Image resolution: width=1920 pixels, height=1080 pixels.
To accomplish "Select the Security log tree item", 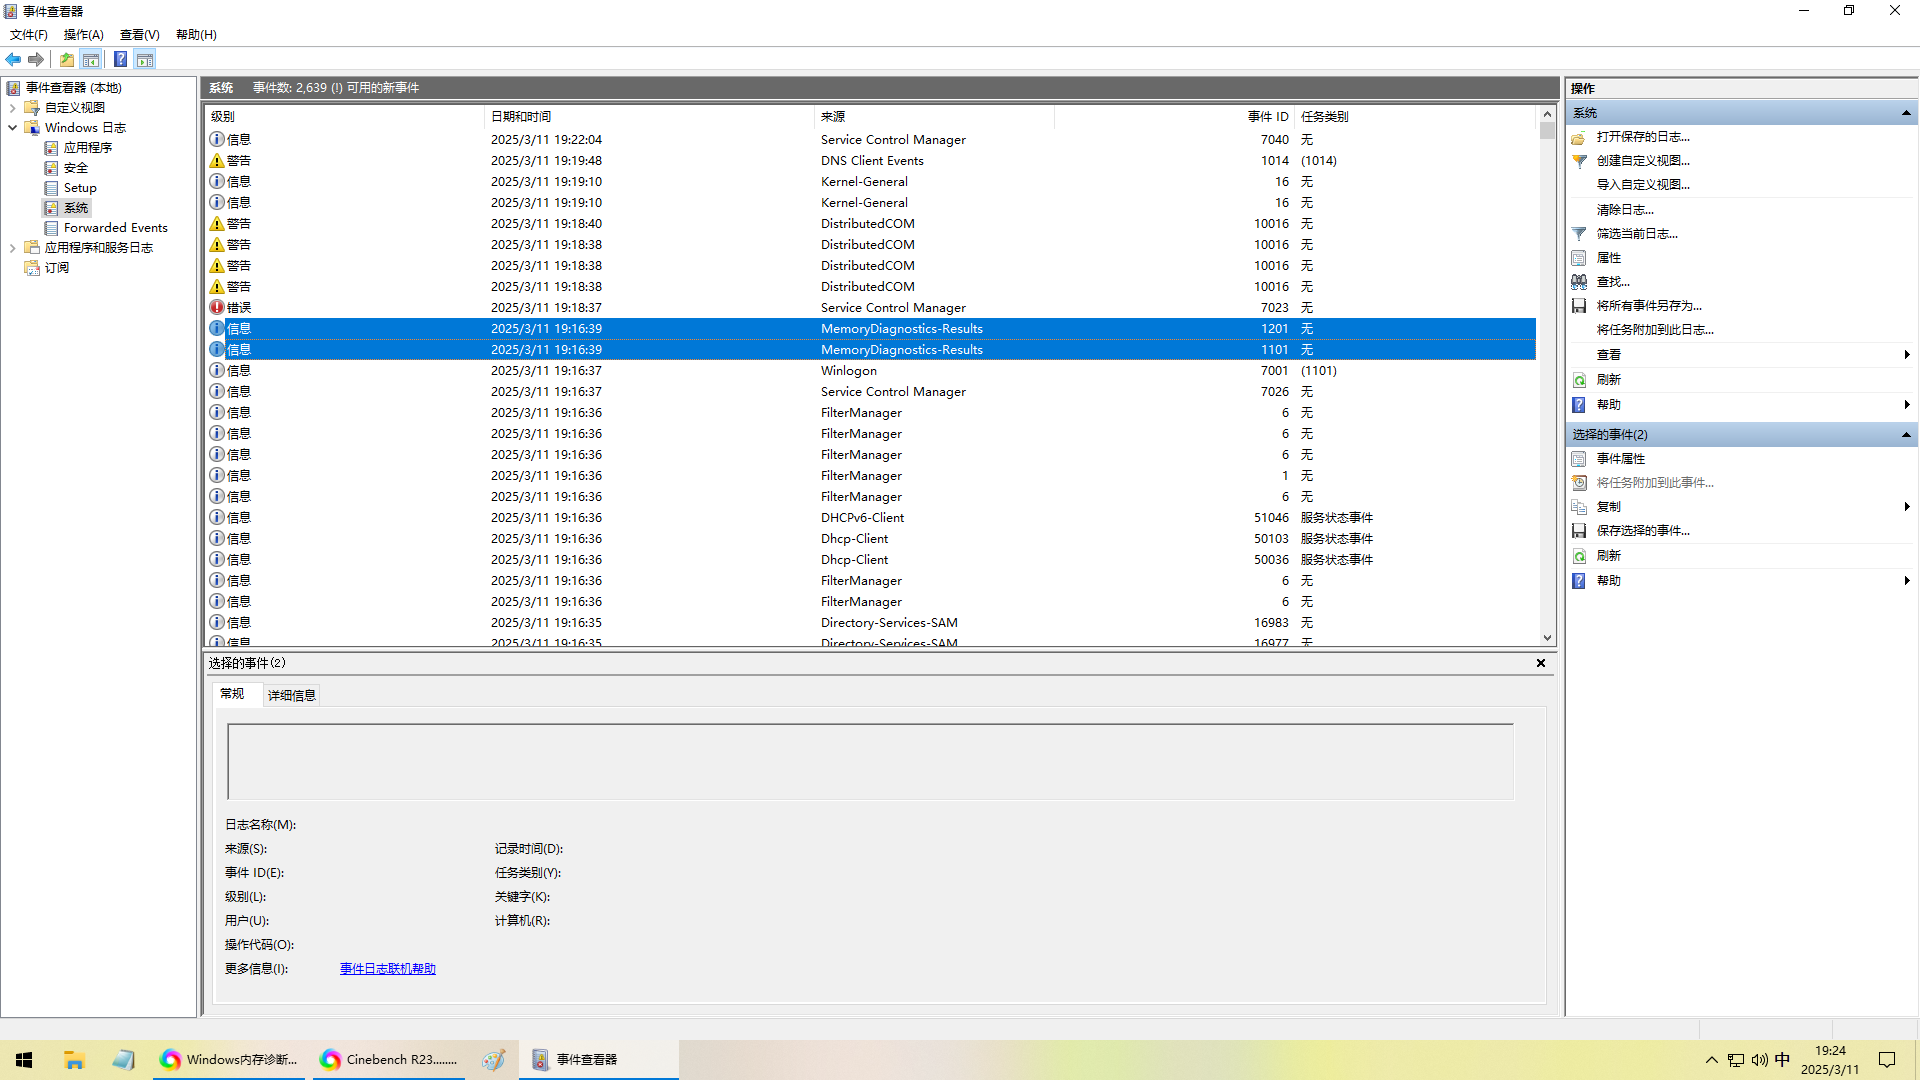I will (76, 168).
